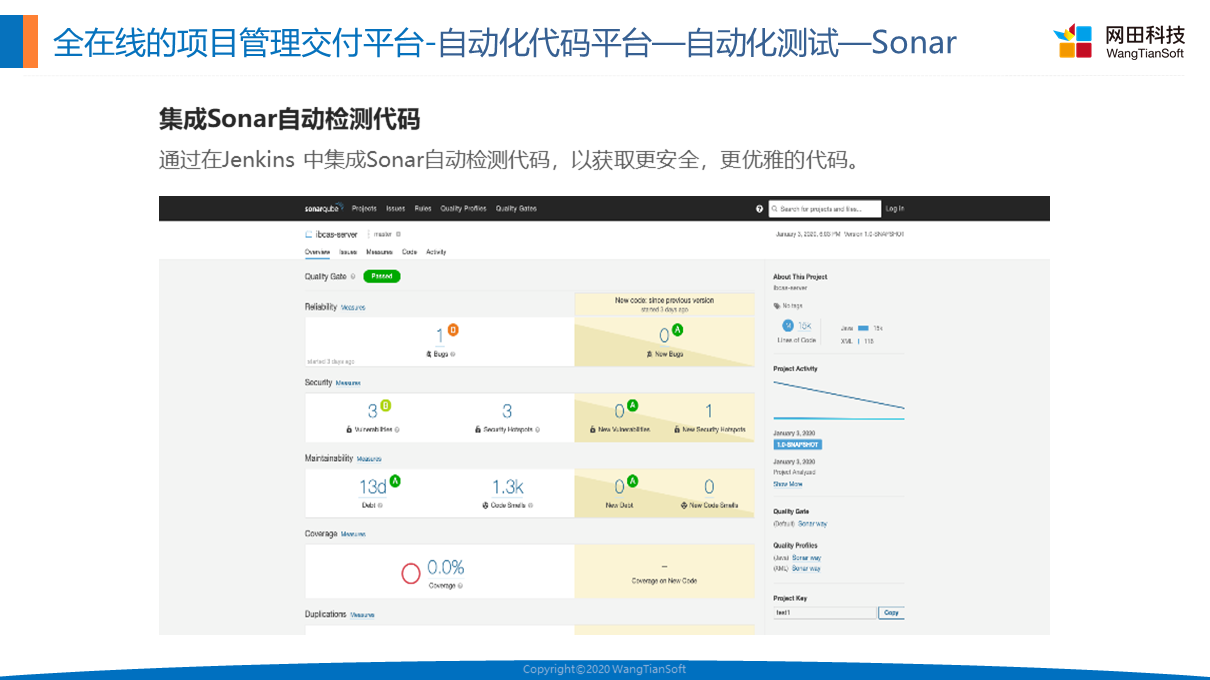Viewport: 1210px width, 680px height.
Task: Click the 0.0% coverage value
Action: (x=446, y=567)
